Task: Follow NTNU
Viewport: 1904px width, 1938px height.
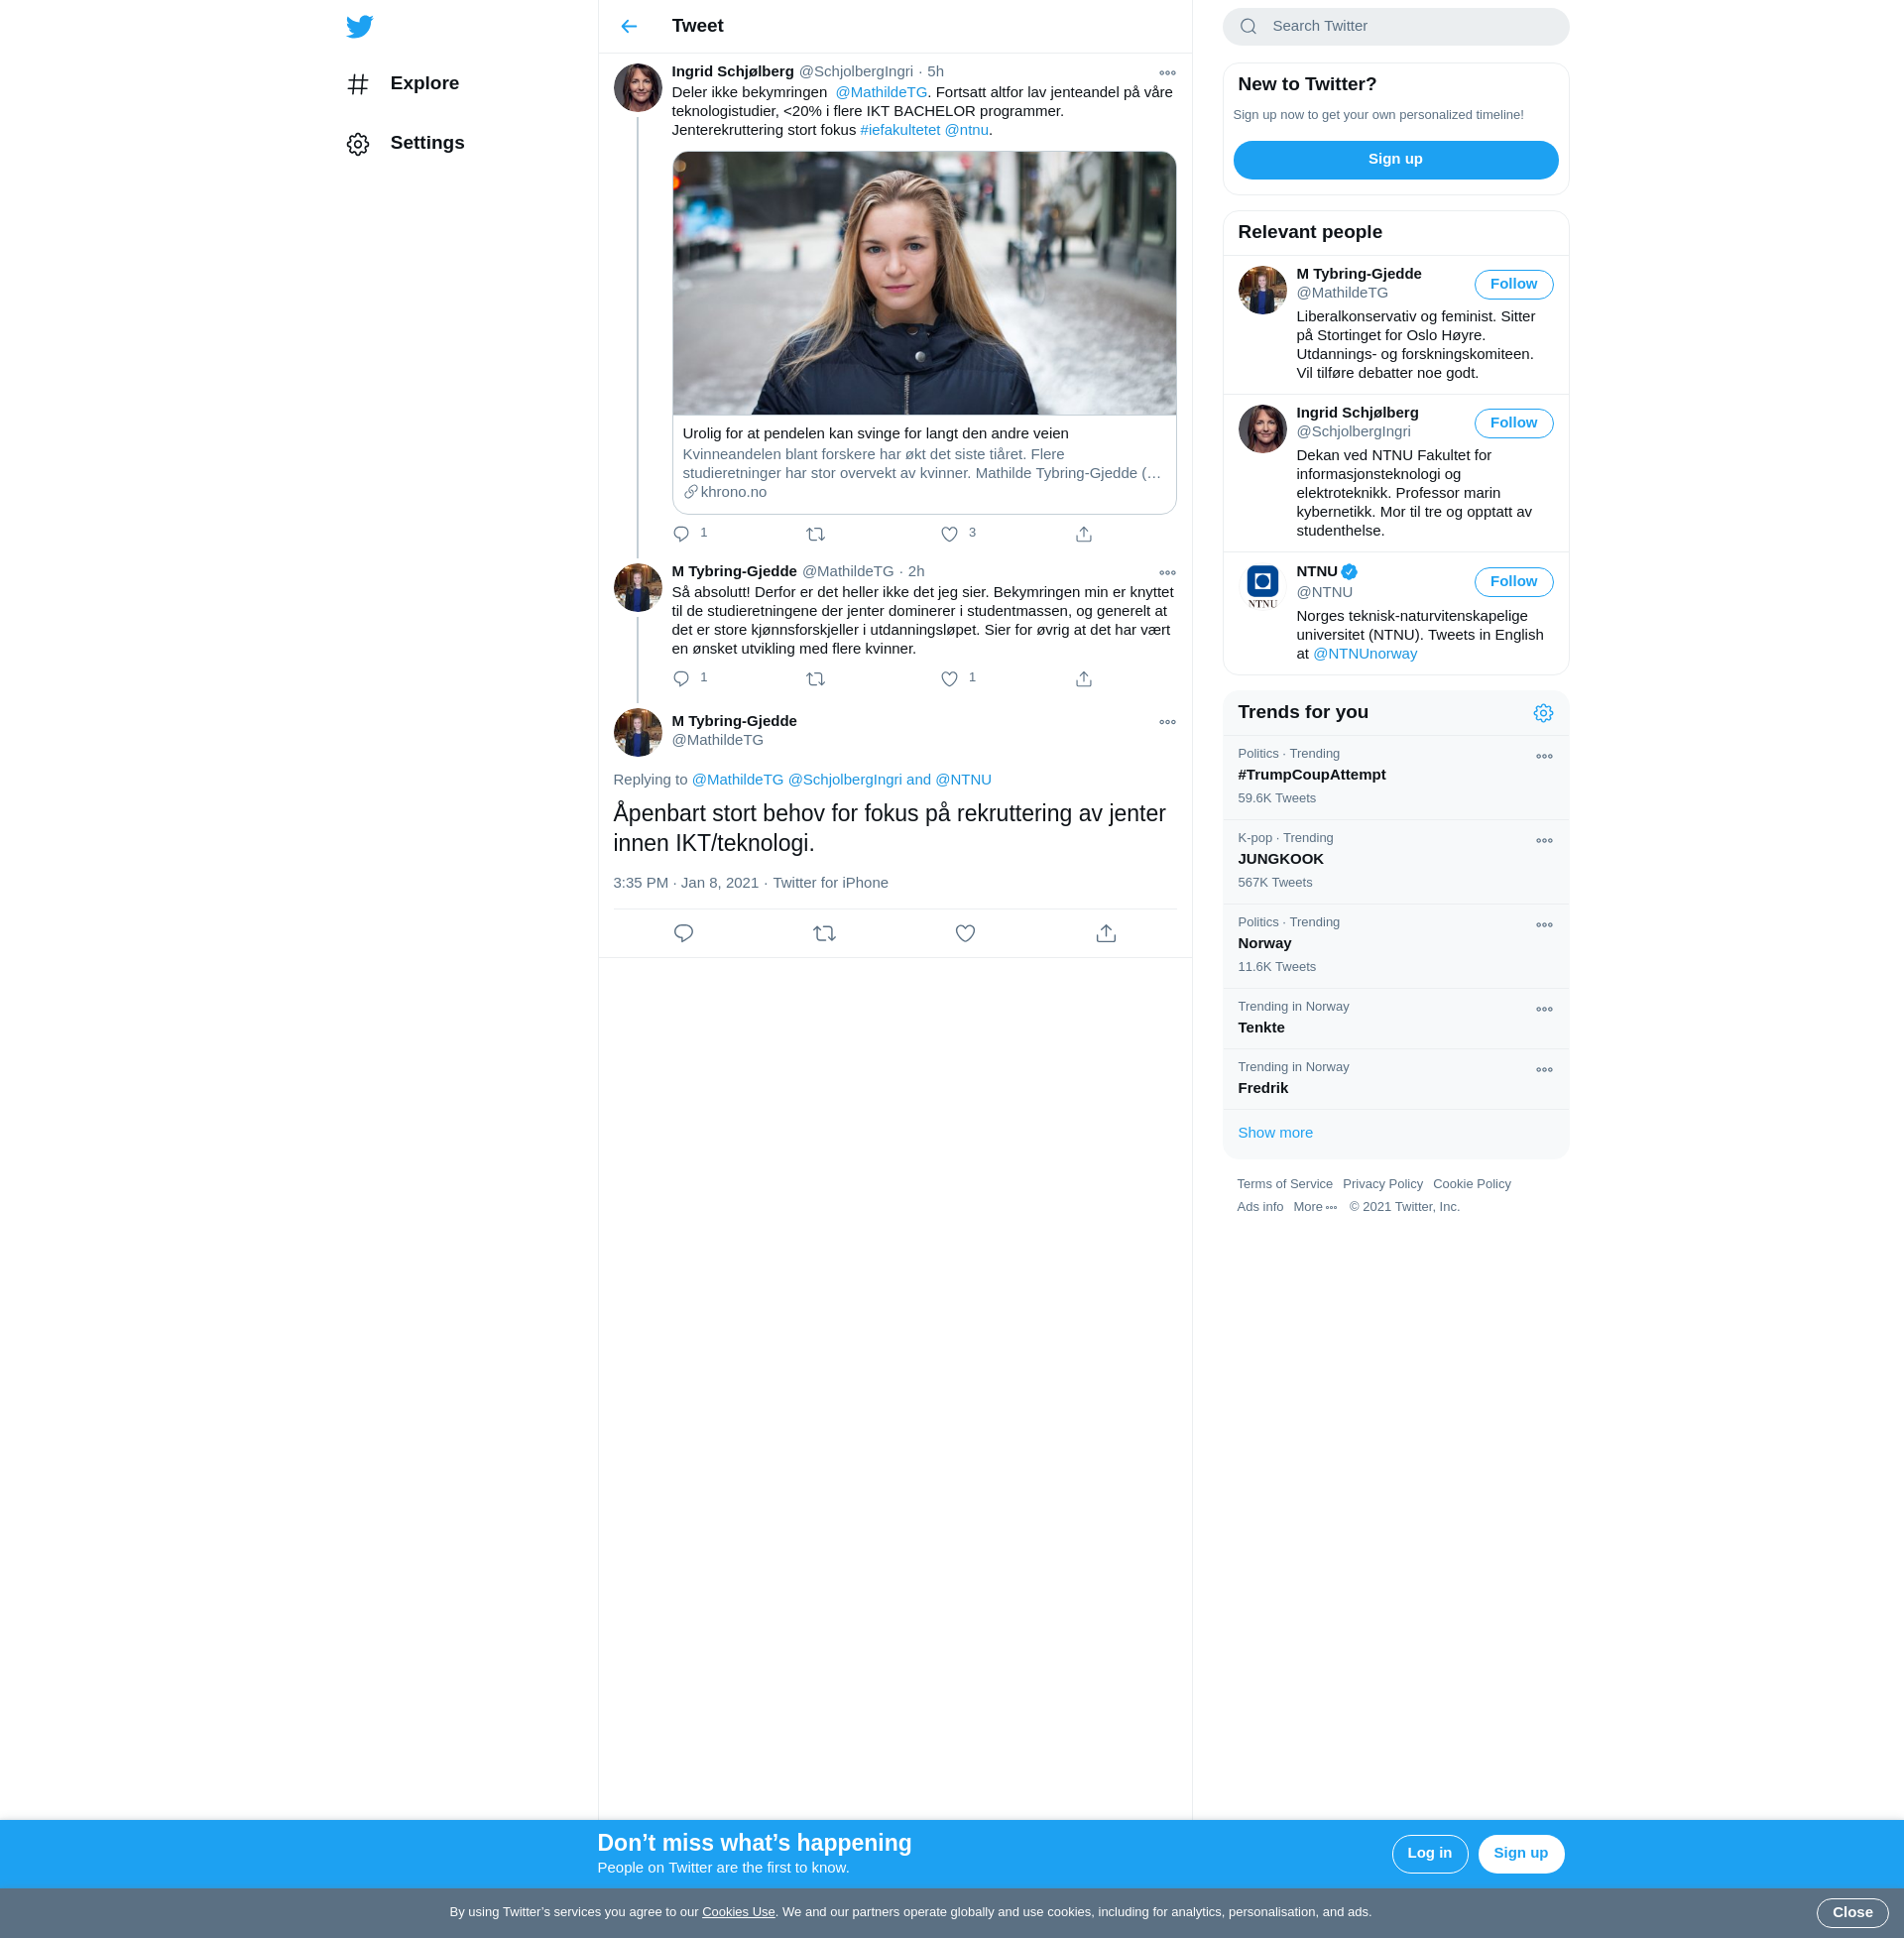Action: click(1513, 582)
